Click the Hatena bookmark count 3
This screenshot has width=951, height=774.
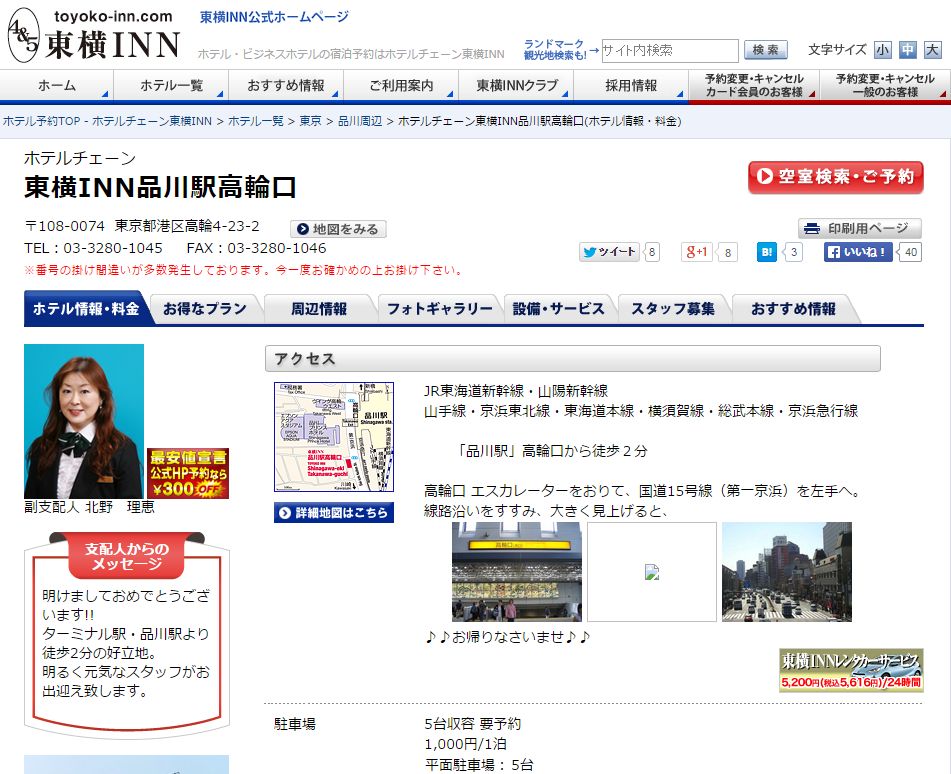coord(793,252)
